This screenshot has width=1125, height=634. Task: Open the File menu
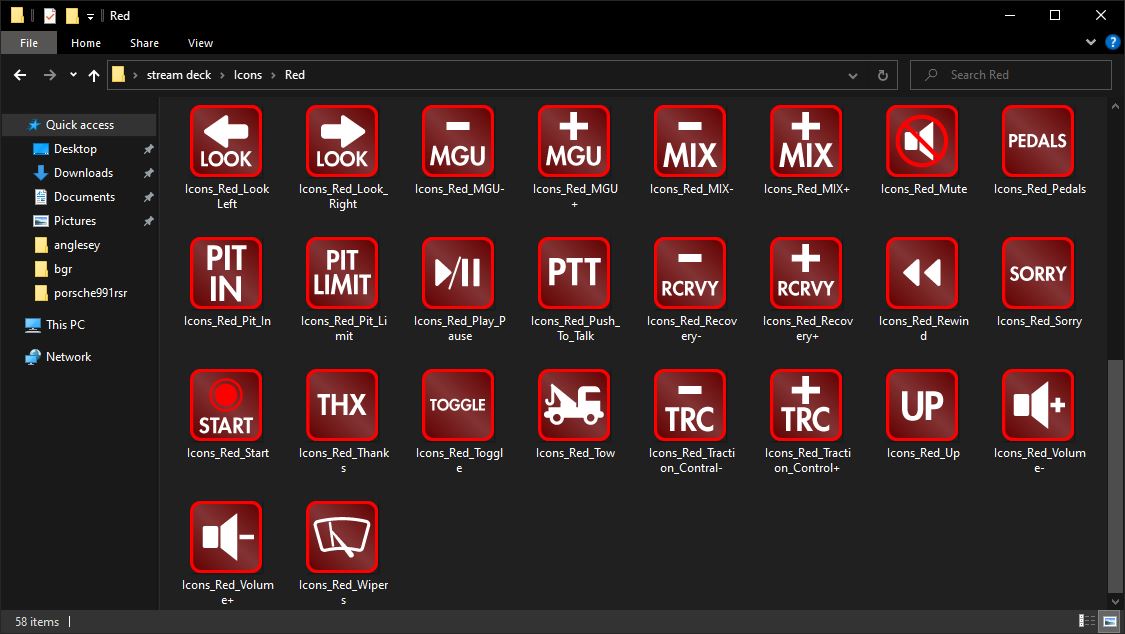pos(29,43)
